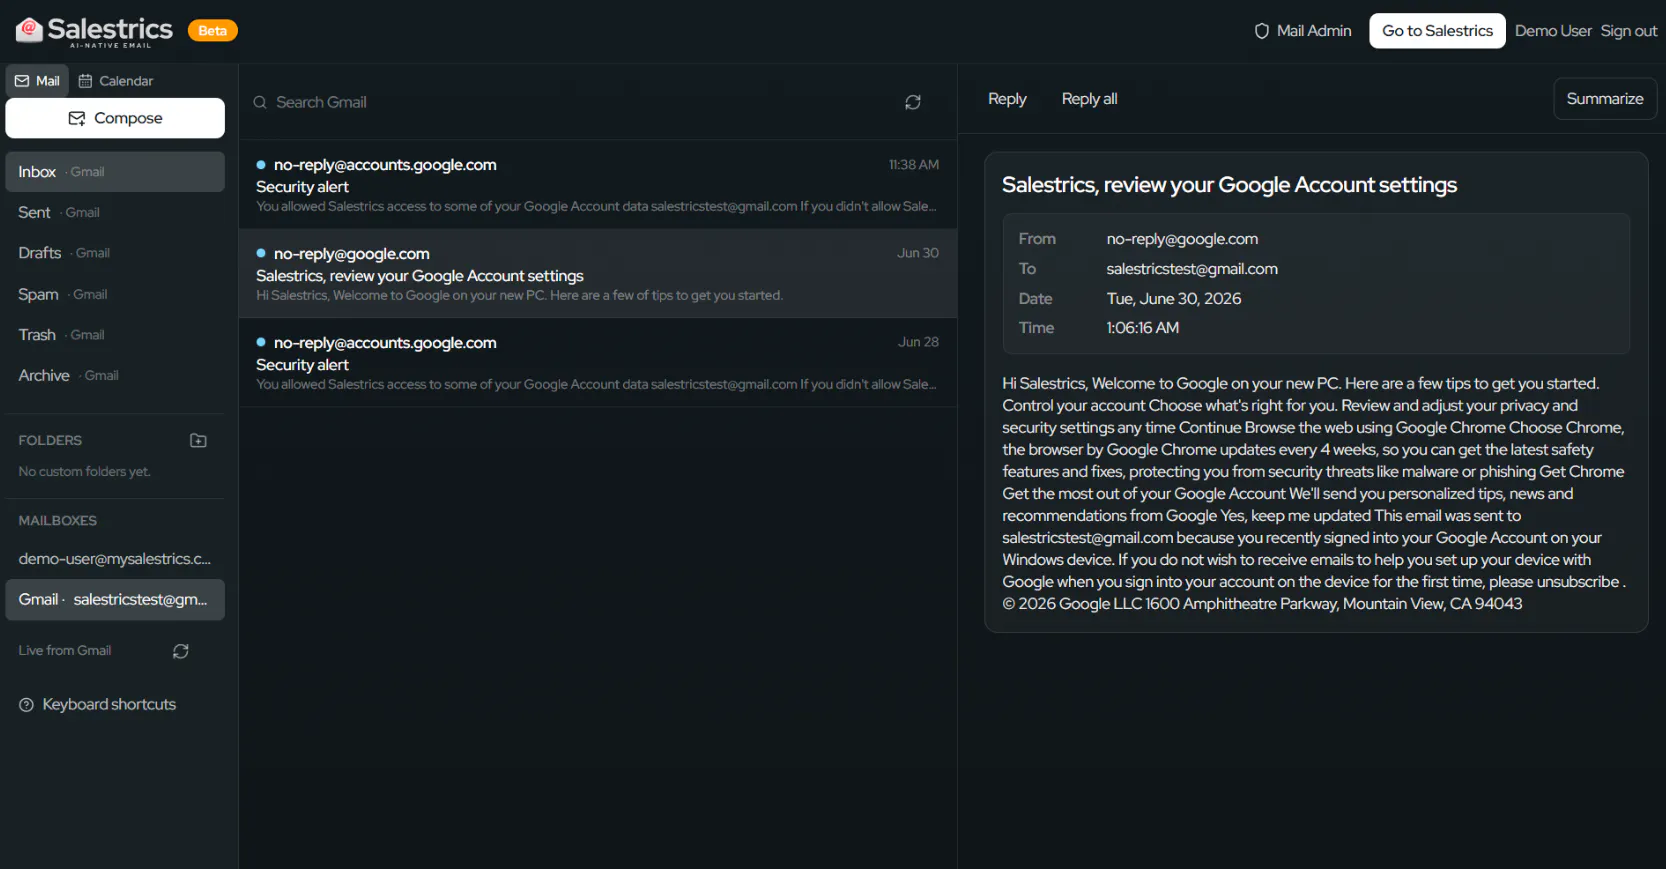1666x869 pixels.
Task: Refresh the message list using the top refresh icon
Action: tap(913, 102)
